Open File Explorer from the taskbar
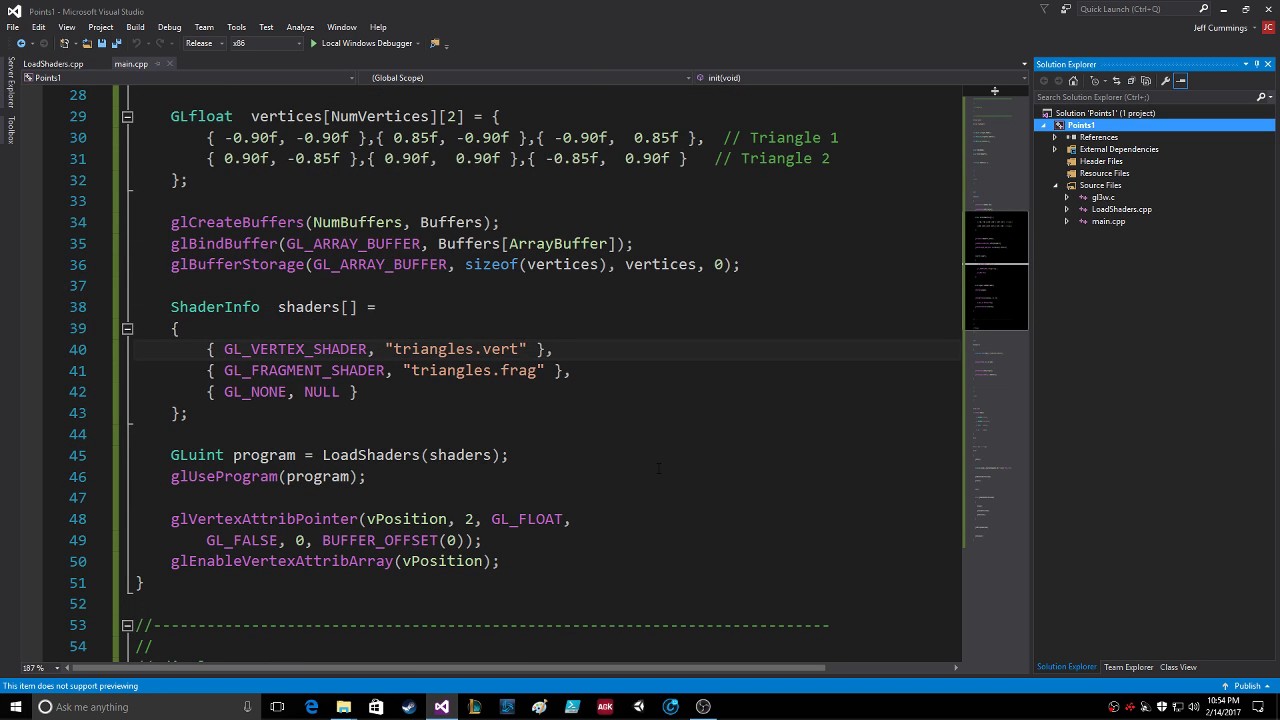1280x720 pixels. point(343,707)
